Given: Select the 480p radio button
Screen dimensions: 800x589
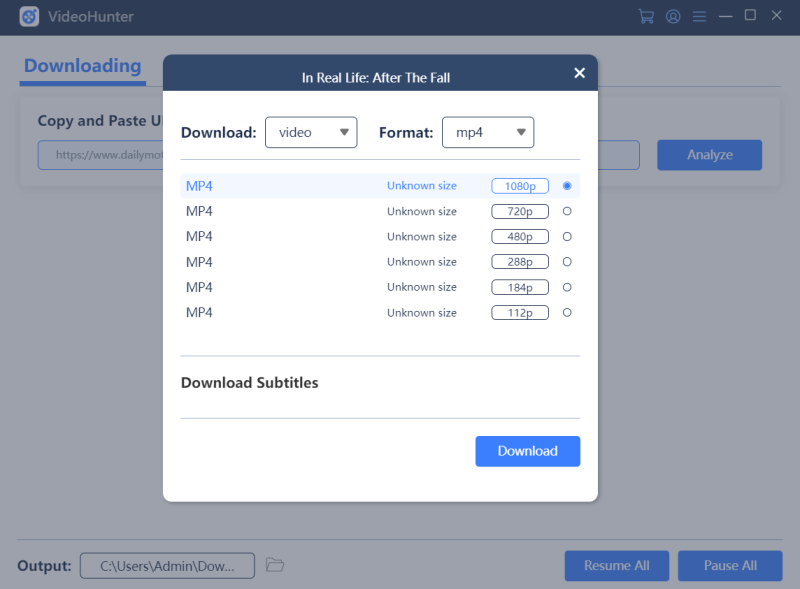Looking at the screenshot, I should (567, 237).
